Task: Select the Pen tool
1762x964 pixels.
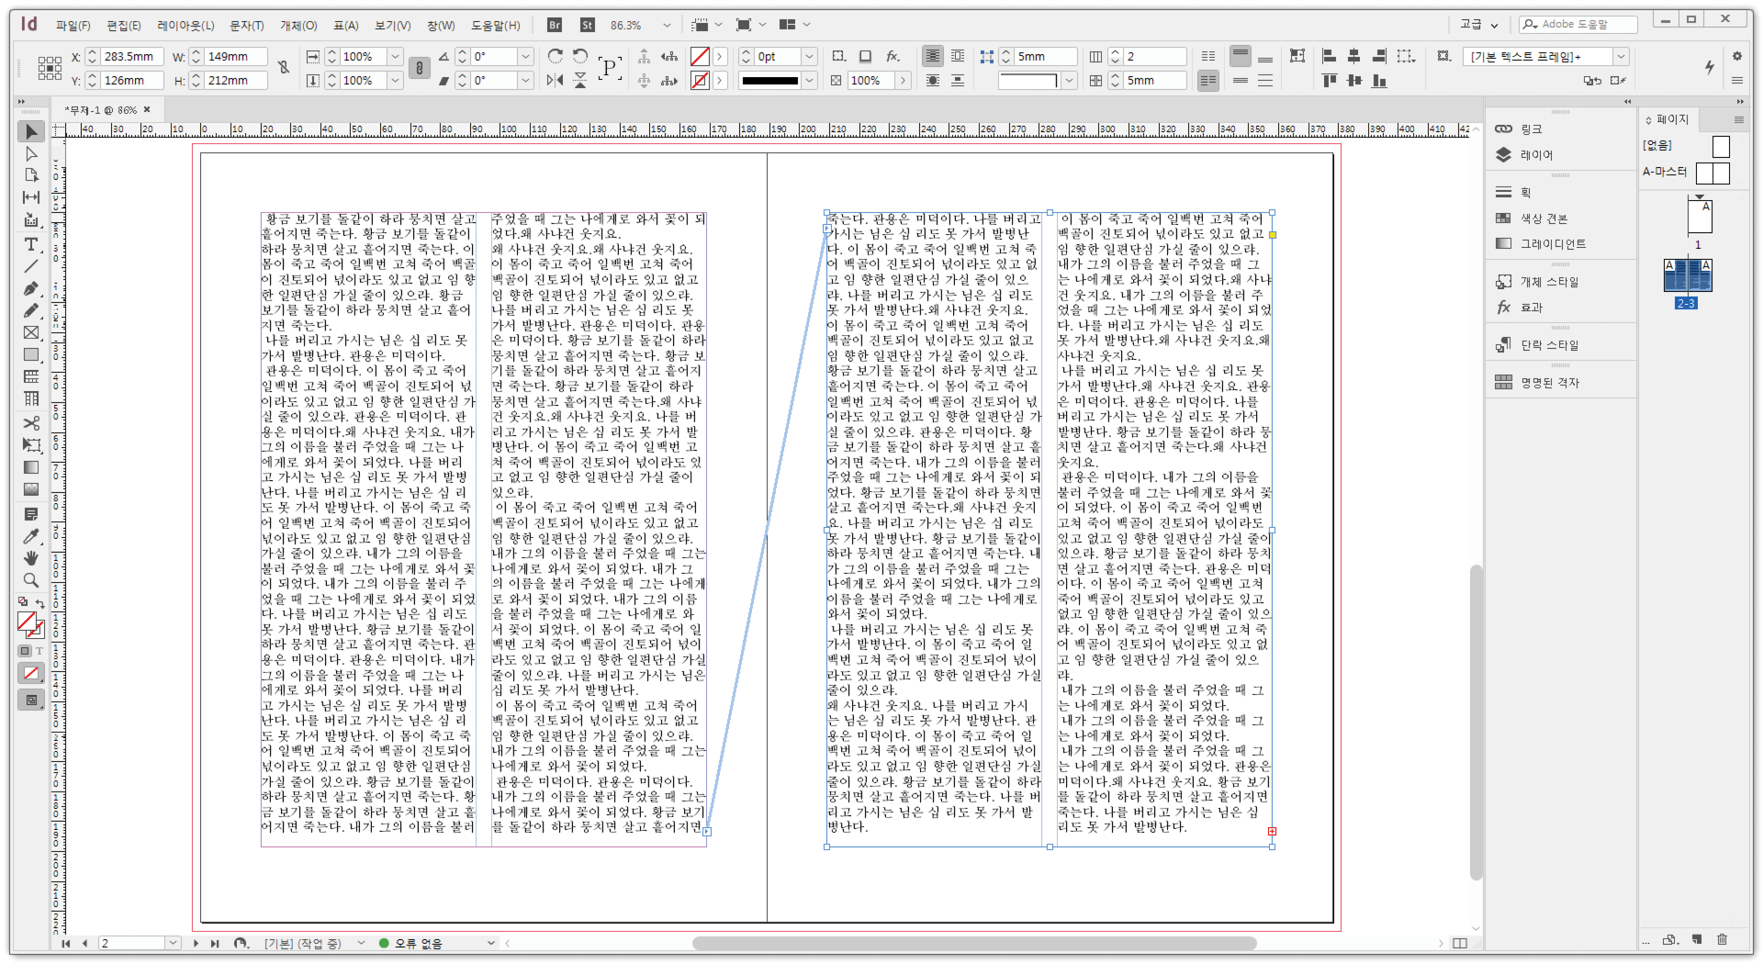Action: tap(31, 288)
